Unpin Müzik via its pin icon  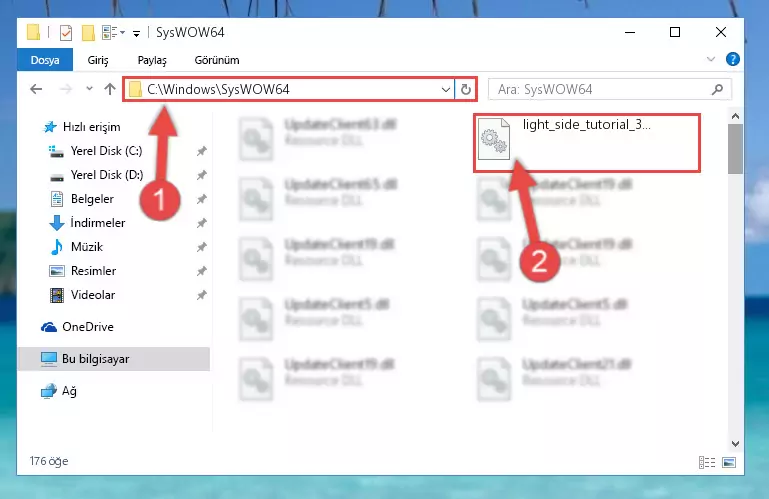click(201, 247)
